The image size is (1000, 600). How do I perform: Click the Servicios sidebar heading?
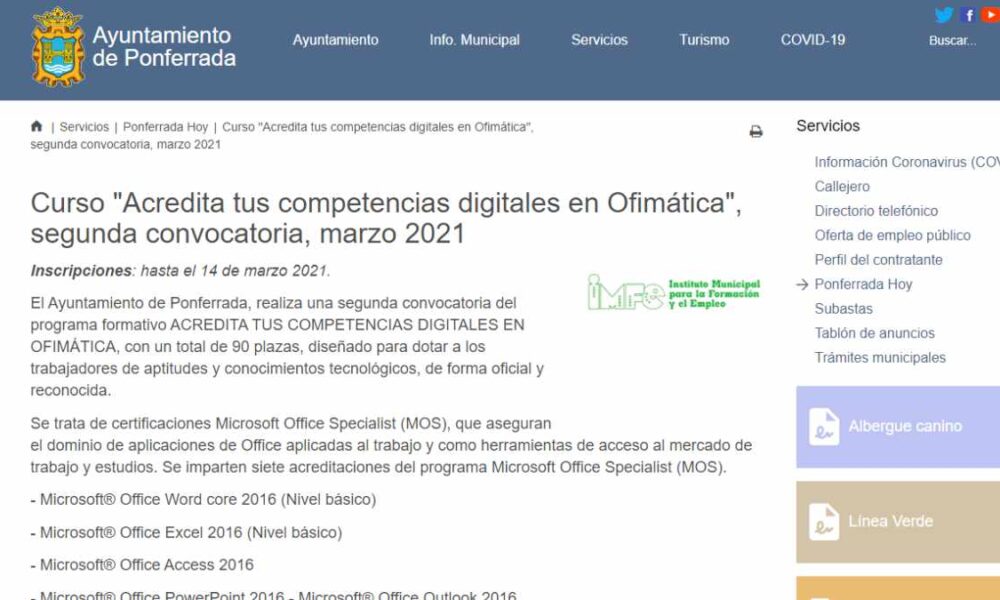(x=828, y=126)
